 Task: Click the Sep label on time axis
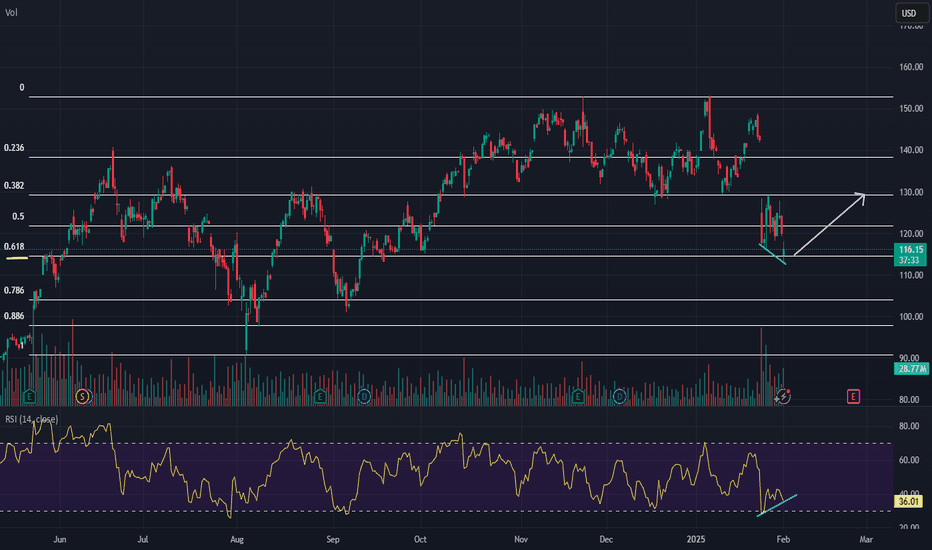click(333, 539)
